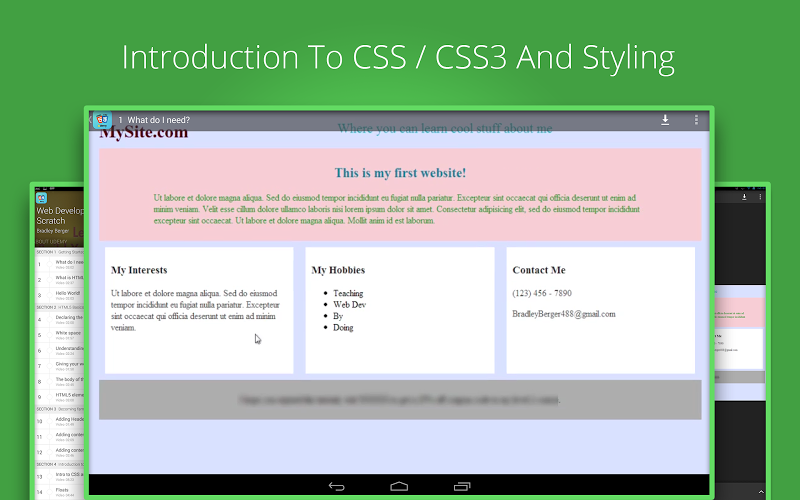Tap the 'What do I need?' video title

point(158,120)
